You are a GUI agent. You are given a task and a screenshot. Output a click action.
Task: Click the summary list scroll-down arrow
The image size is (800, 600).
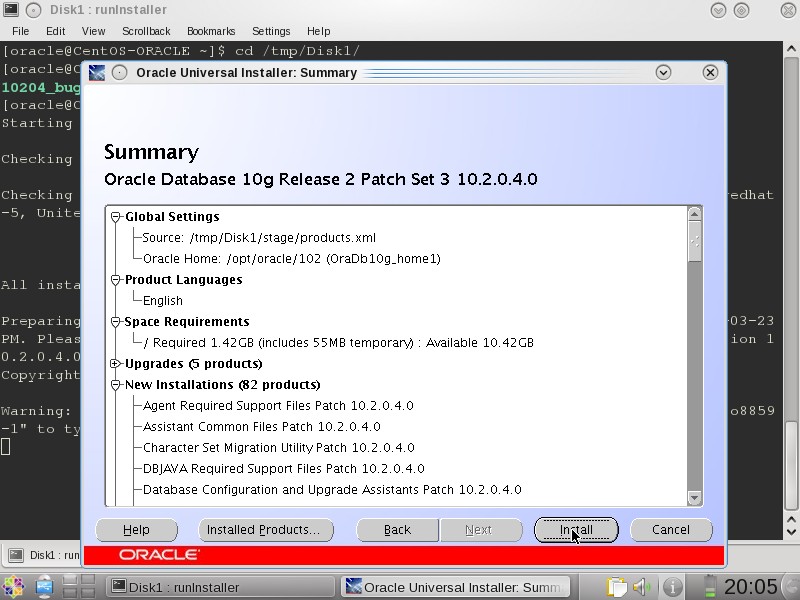(x=694, y=497)
